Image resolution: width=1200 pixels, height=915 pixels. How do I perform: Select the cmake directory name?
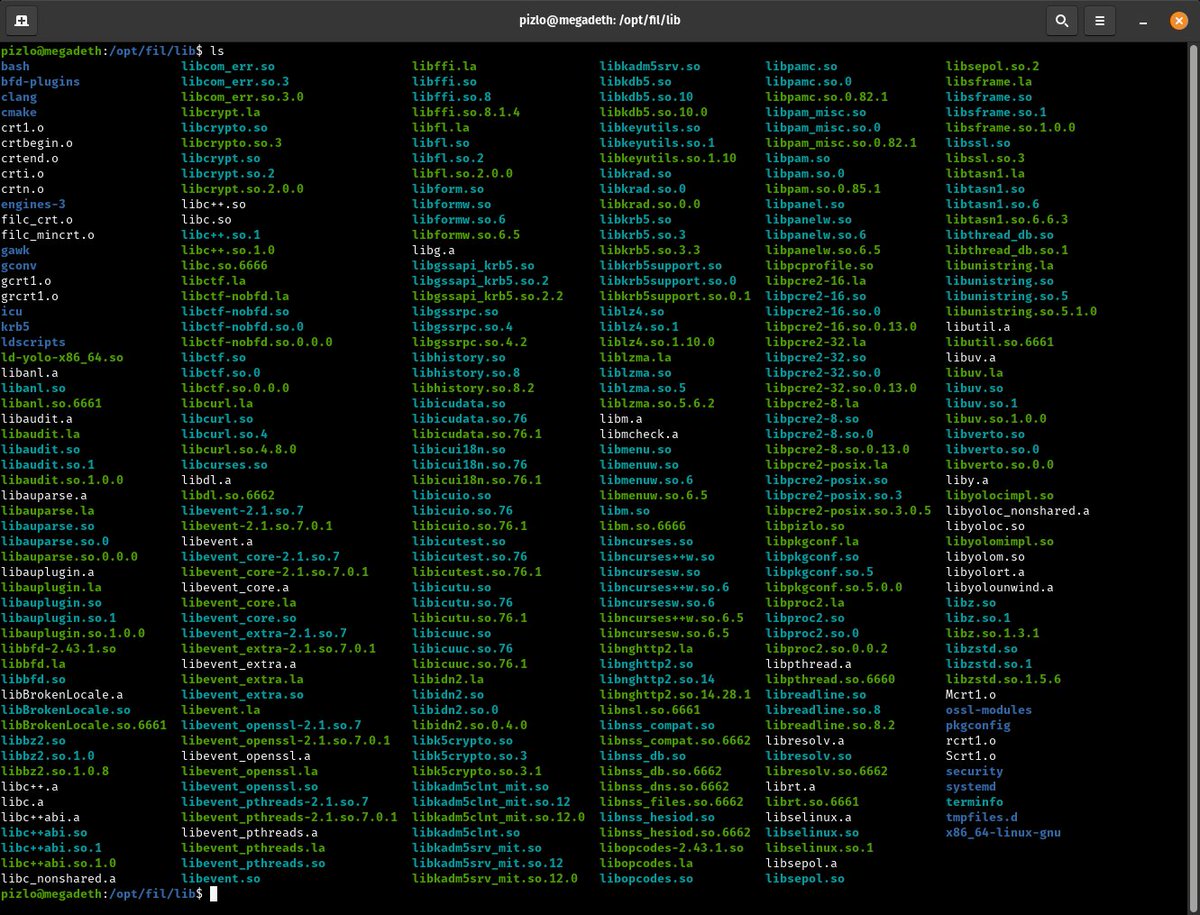coord(18,112)
